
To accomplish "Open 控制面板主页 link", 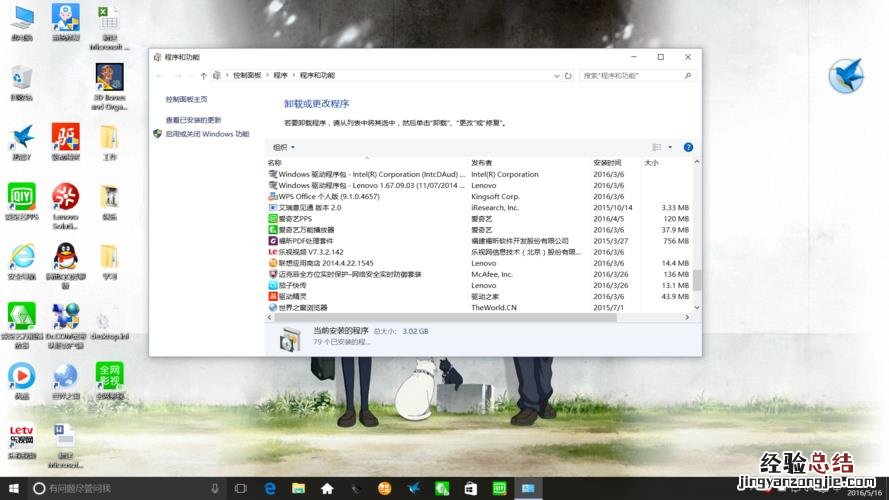I will (186, 99).
